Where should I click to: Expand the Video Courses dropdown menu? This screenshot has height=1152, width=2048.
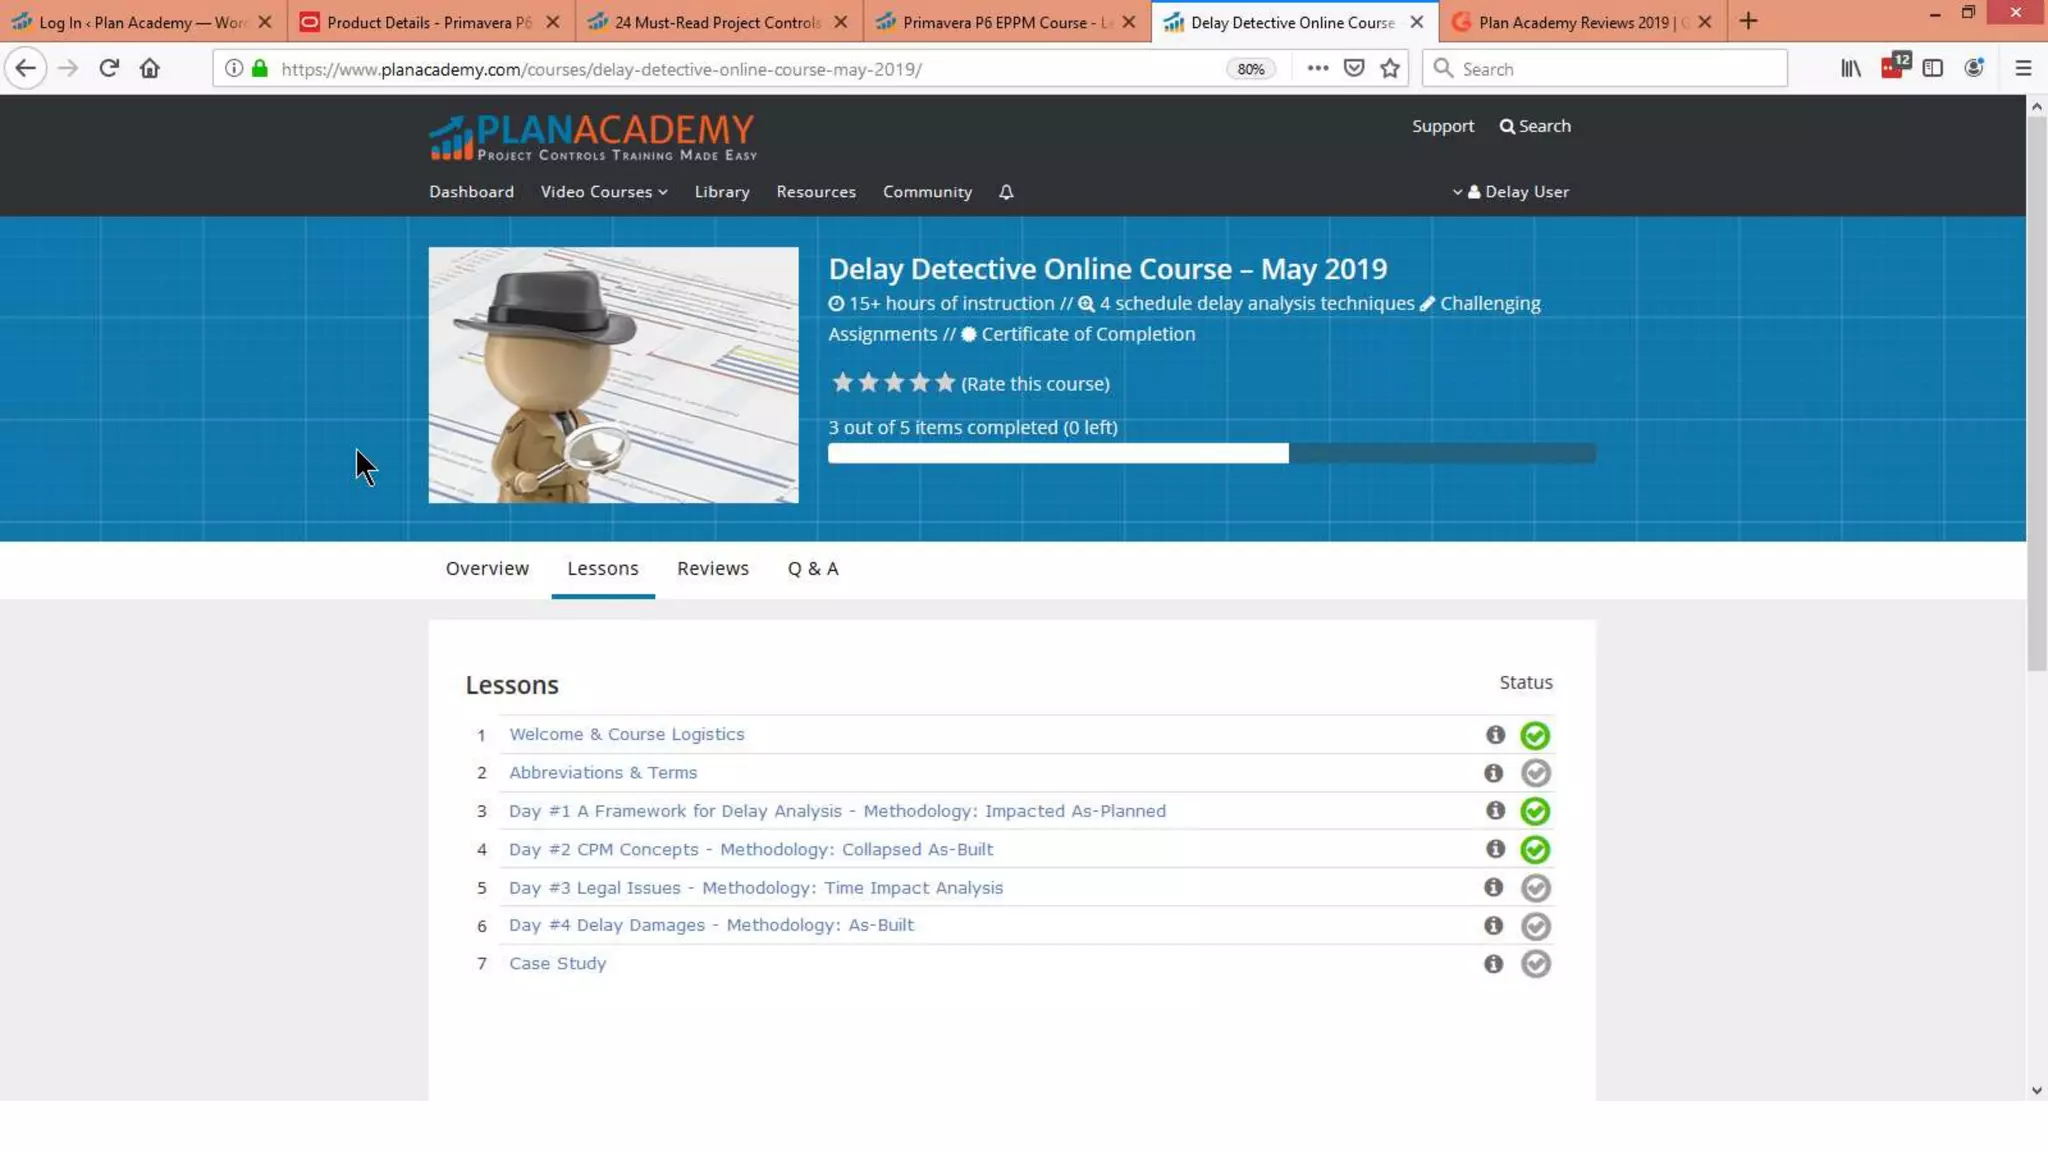pyautogui.click(x=604, y=192)
